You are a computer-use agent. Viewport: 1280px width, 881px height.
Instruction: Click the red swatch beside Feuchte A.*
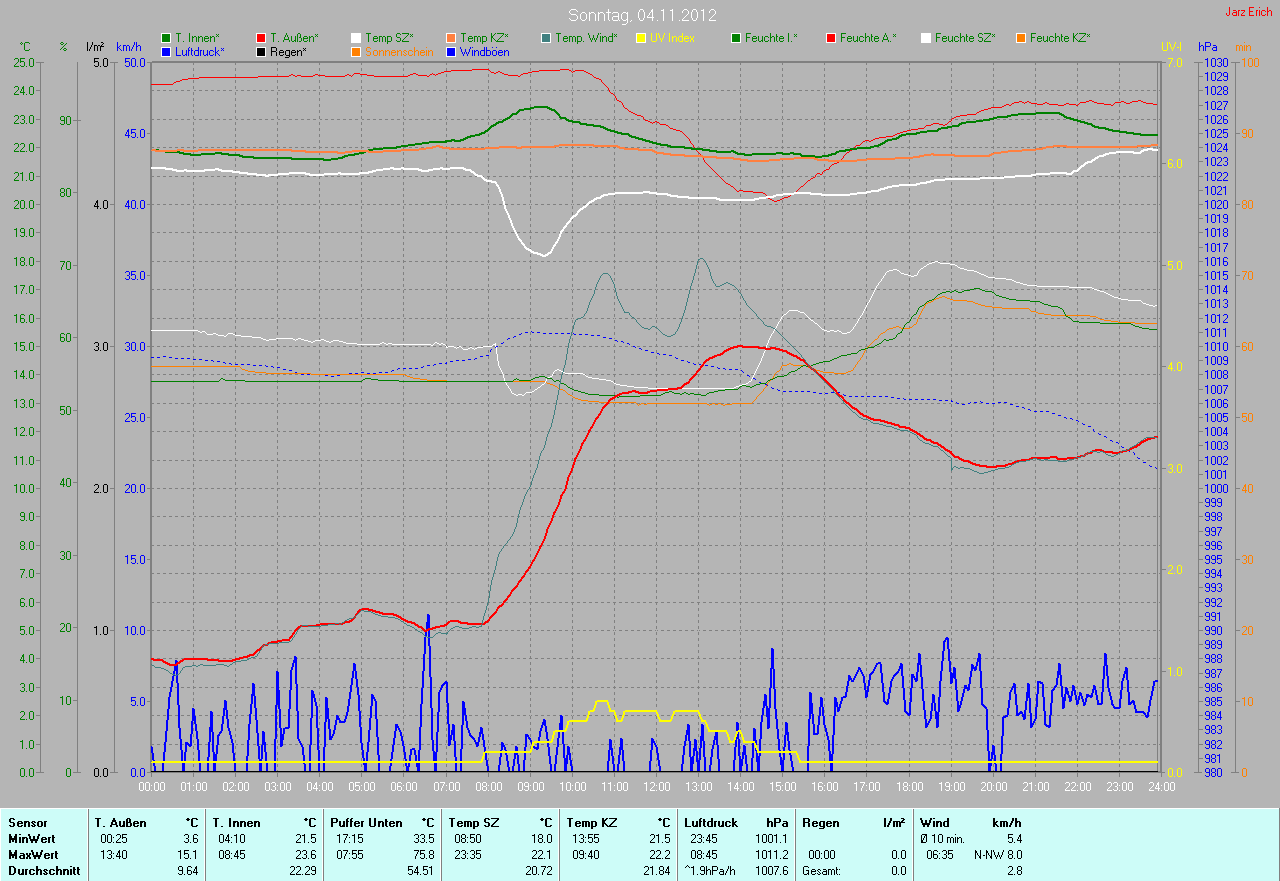[x=831, y=38]
